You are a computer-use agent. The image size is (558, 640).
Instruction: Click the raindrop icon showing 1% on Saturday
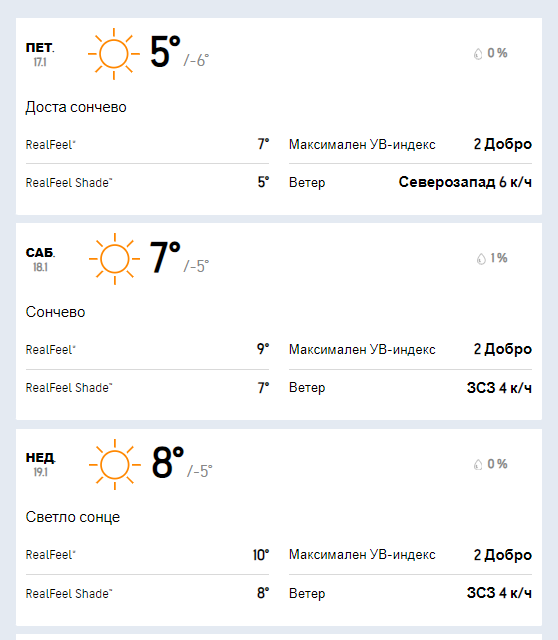coord(481,259)
